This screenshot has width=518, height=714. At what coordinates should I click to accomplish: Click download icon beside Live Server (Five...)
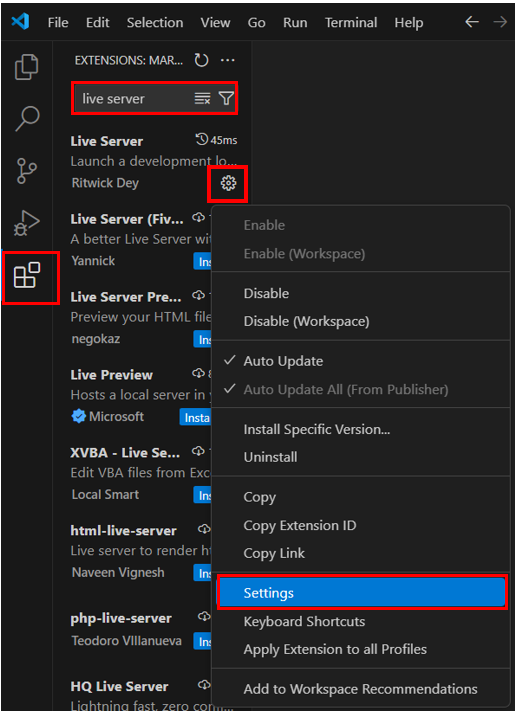pos(198,218)
